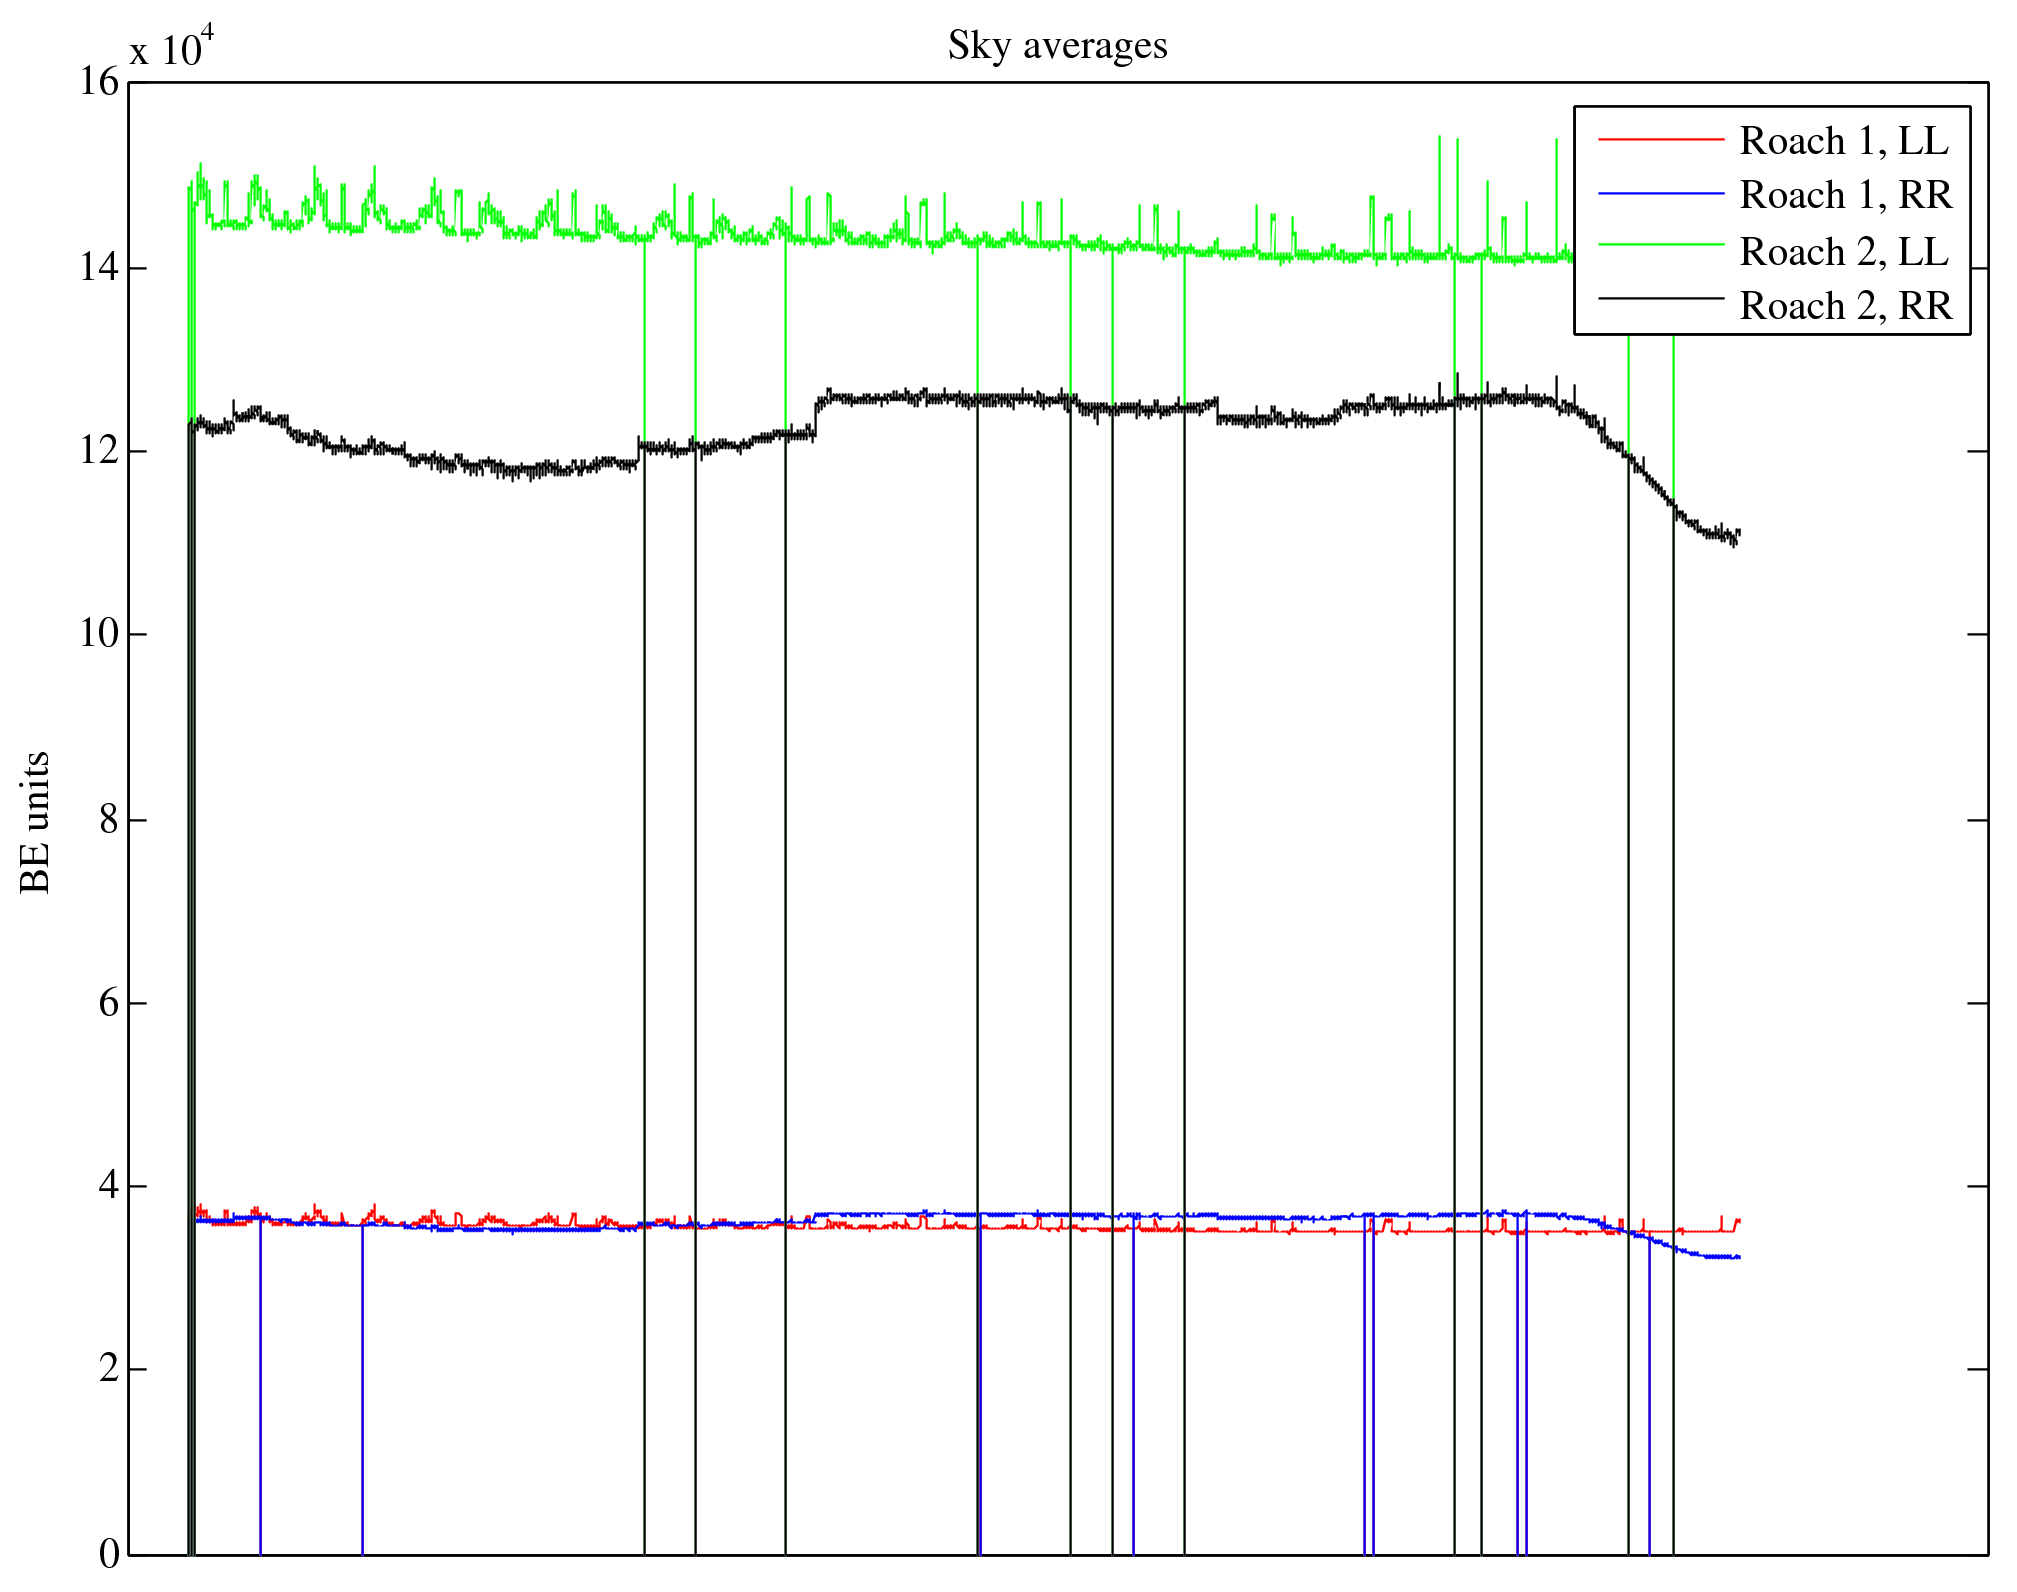Select the 'Roach 1, LL' legend label
Viewport: 2017px width, 1592px height.
point(1843,141)
